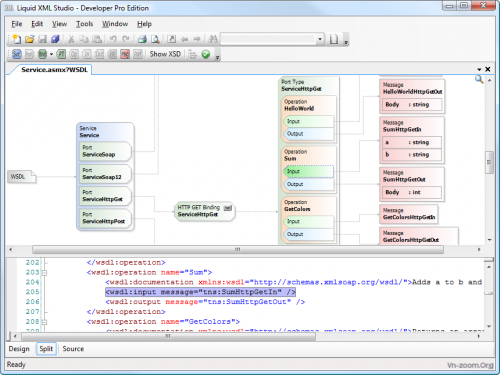
Task: Select the Service.asmx?WSDL document tab
Action: tap(54, 70)
